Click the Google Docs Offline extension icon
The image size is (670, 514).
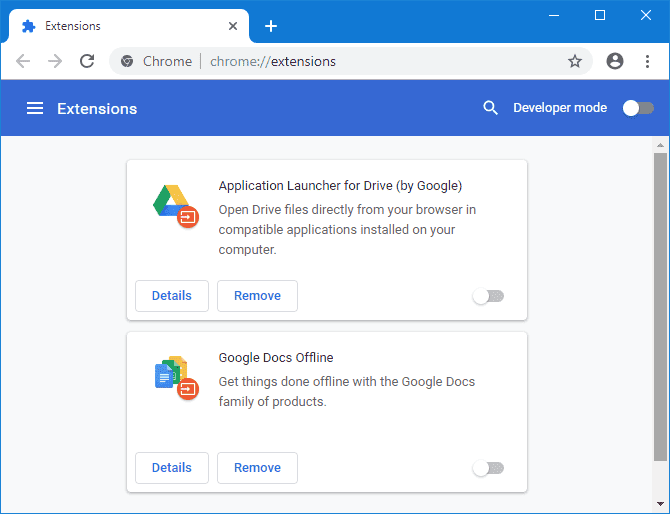tap(176, 378)
